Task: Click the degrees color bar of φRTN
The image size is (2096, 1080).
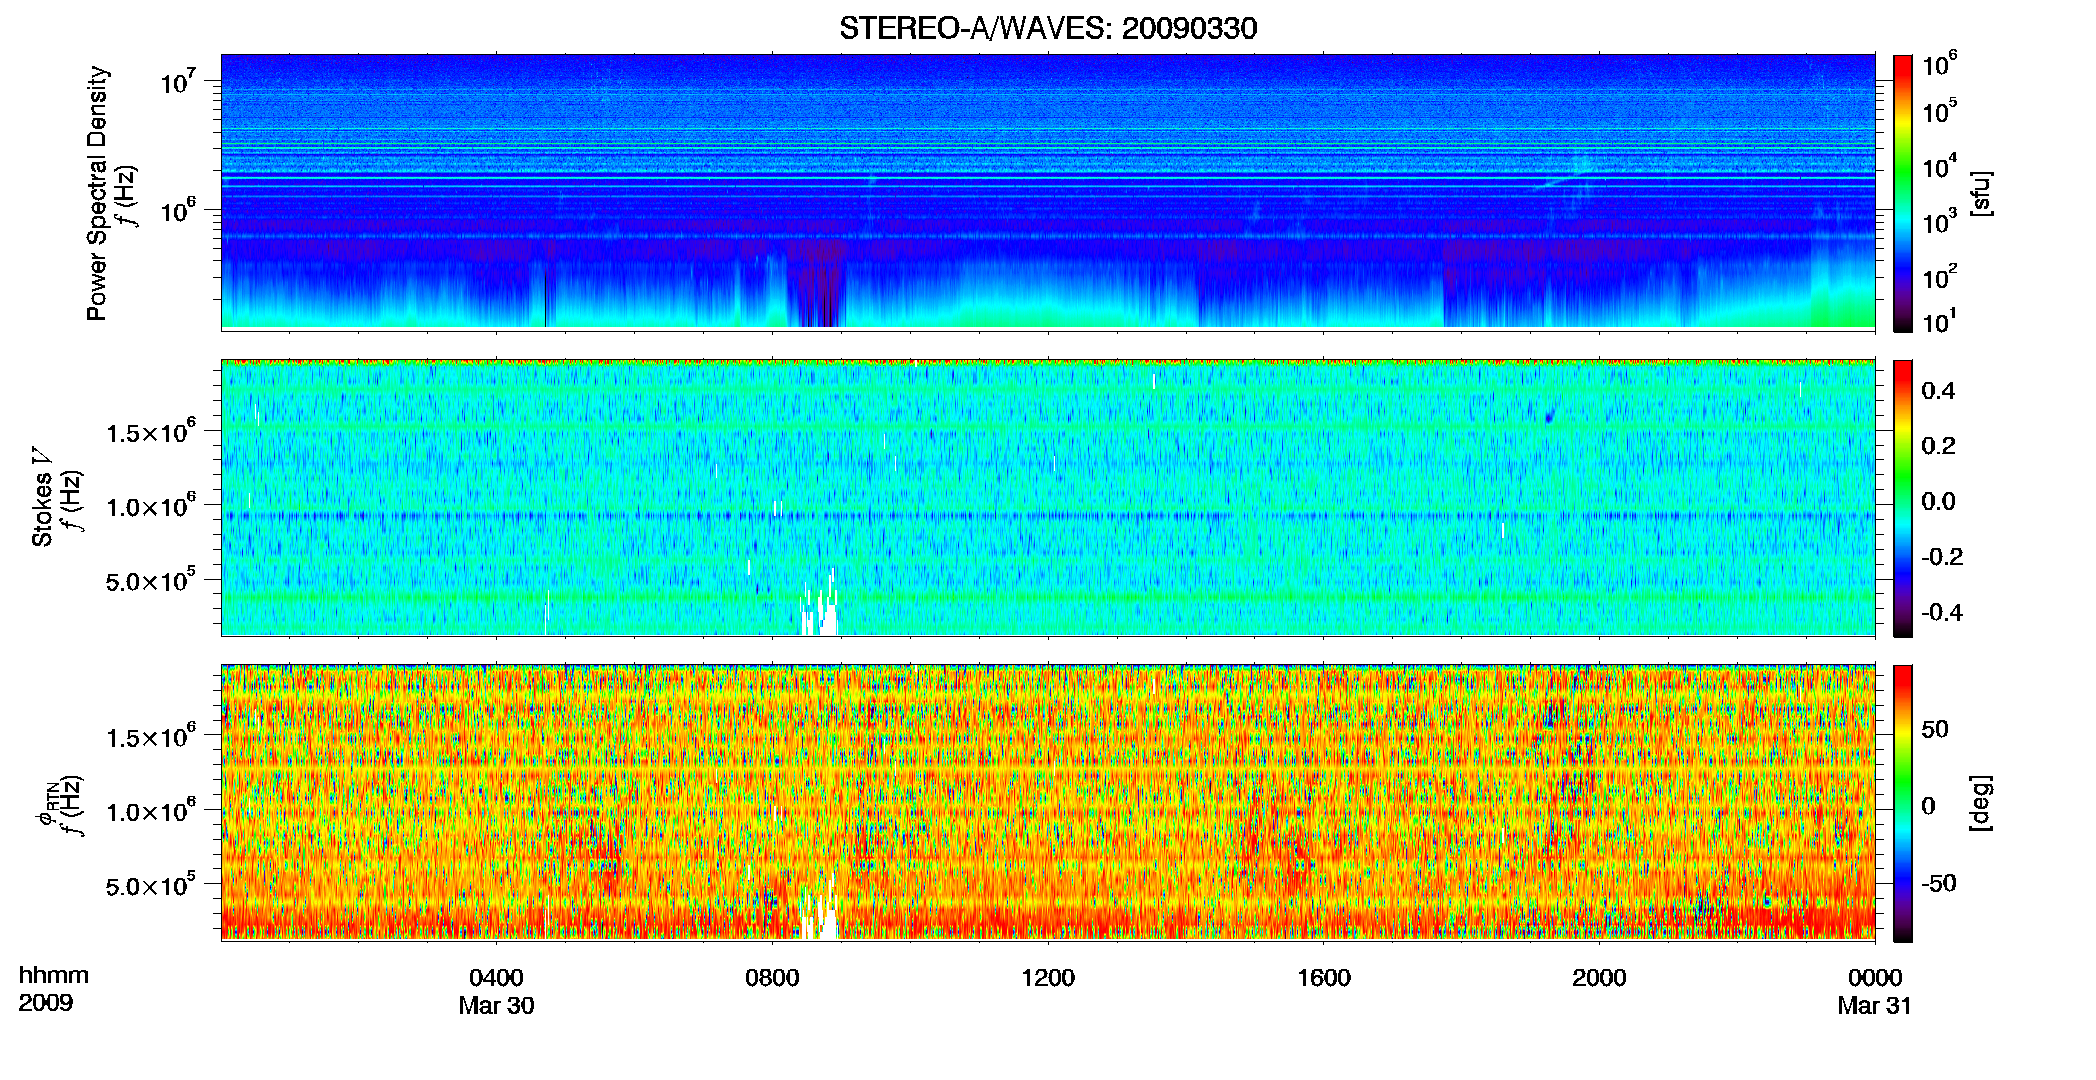Action: click(1903, 803)
